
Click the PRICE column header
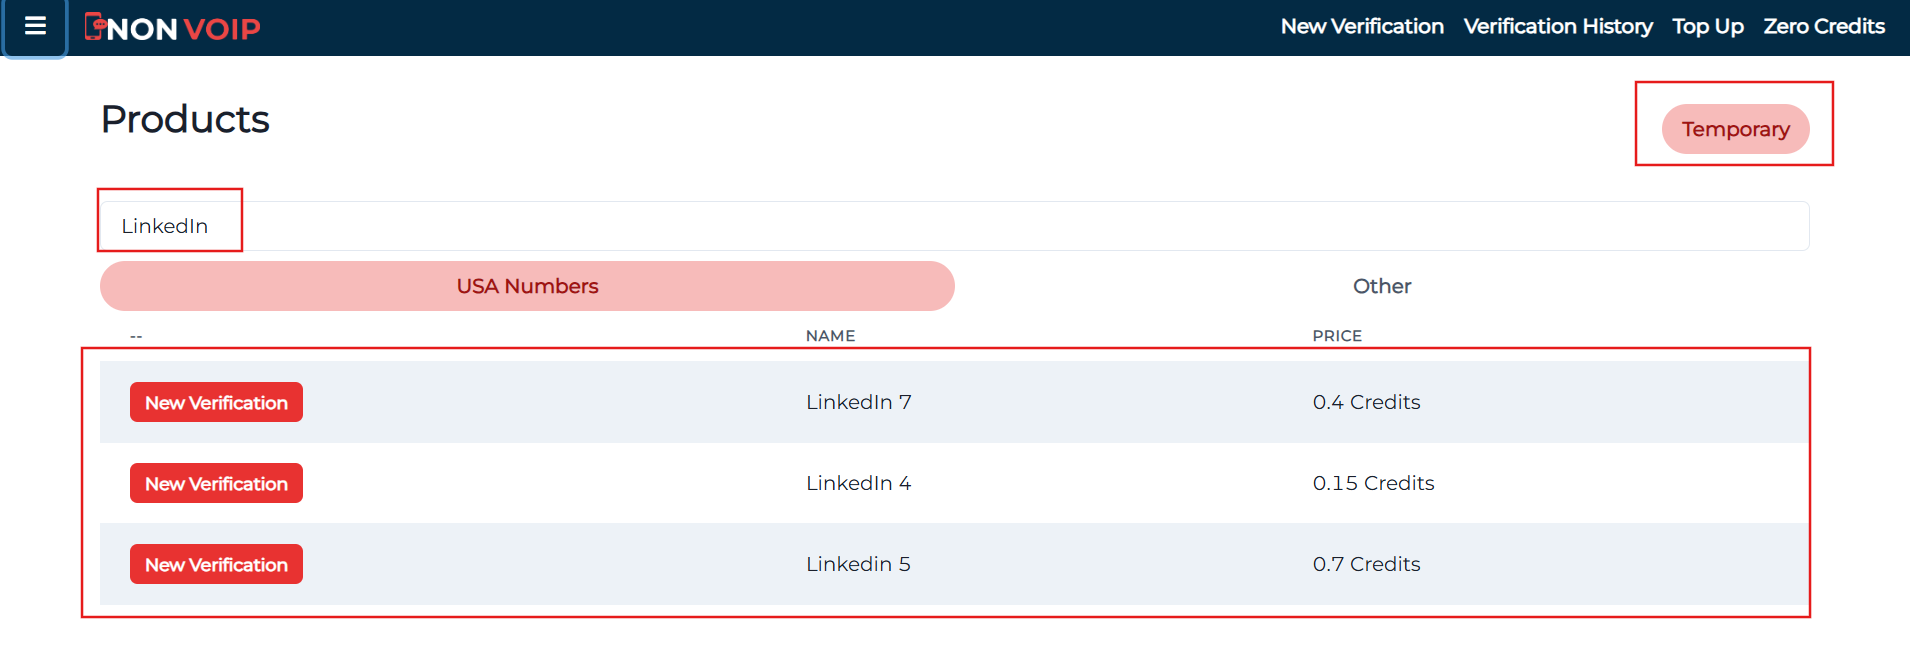coord(1337,336)
